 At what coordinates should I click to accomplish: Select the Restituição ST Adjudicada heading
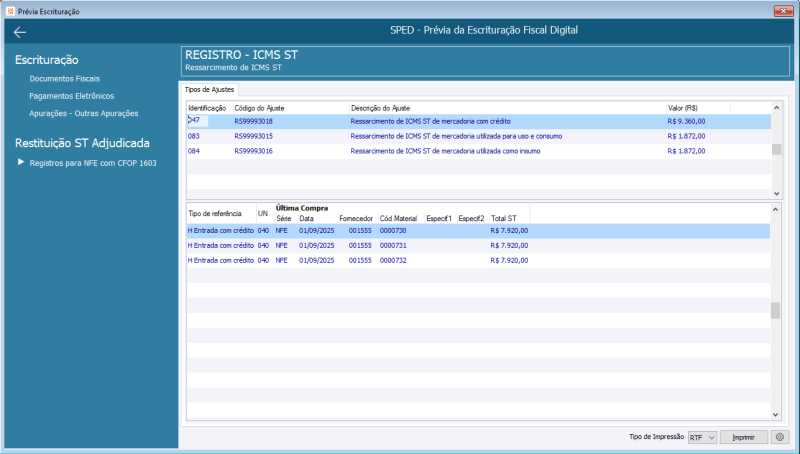tap(82, 143)
